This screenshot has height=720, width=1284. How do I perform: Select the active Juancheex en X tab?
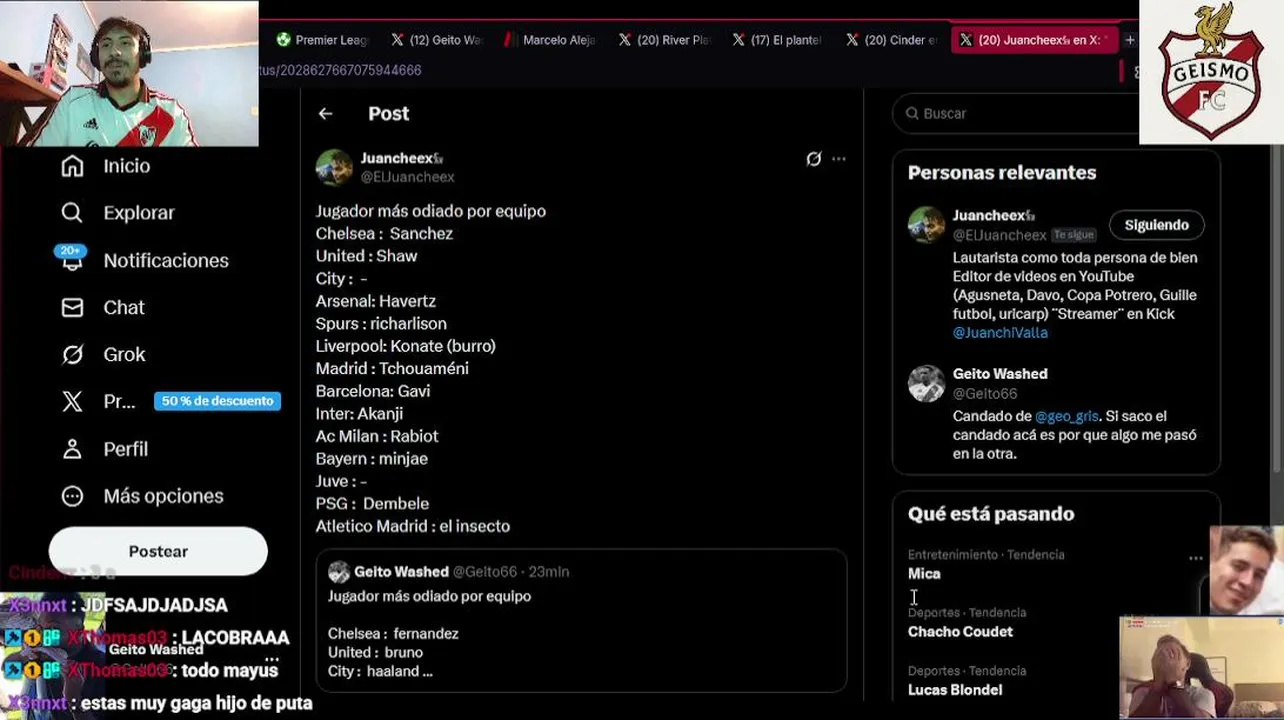(1034, 40)
